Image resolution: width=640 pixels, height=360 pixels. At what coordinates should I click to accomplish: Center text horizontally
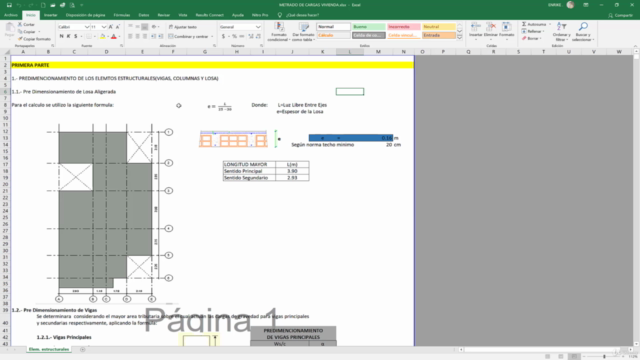pyautogui.click(x=138, y=36)
